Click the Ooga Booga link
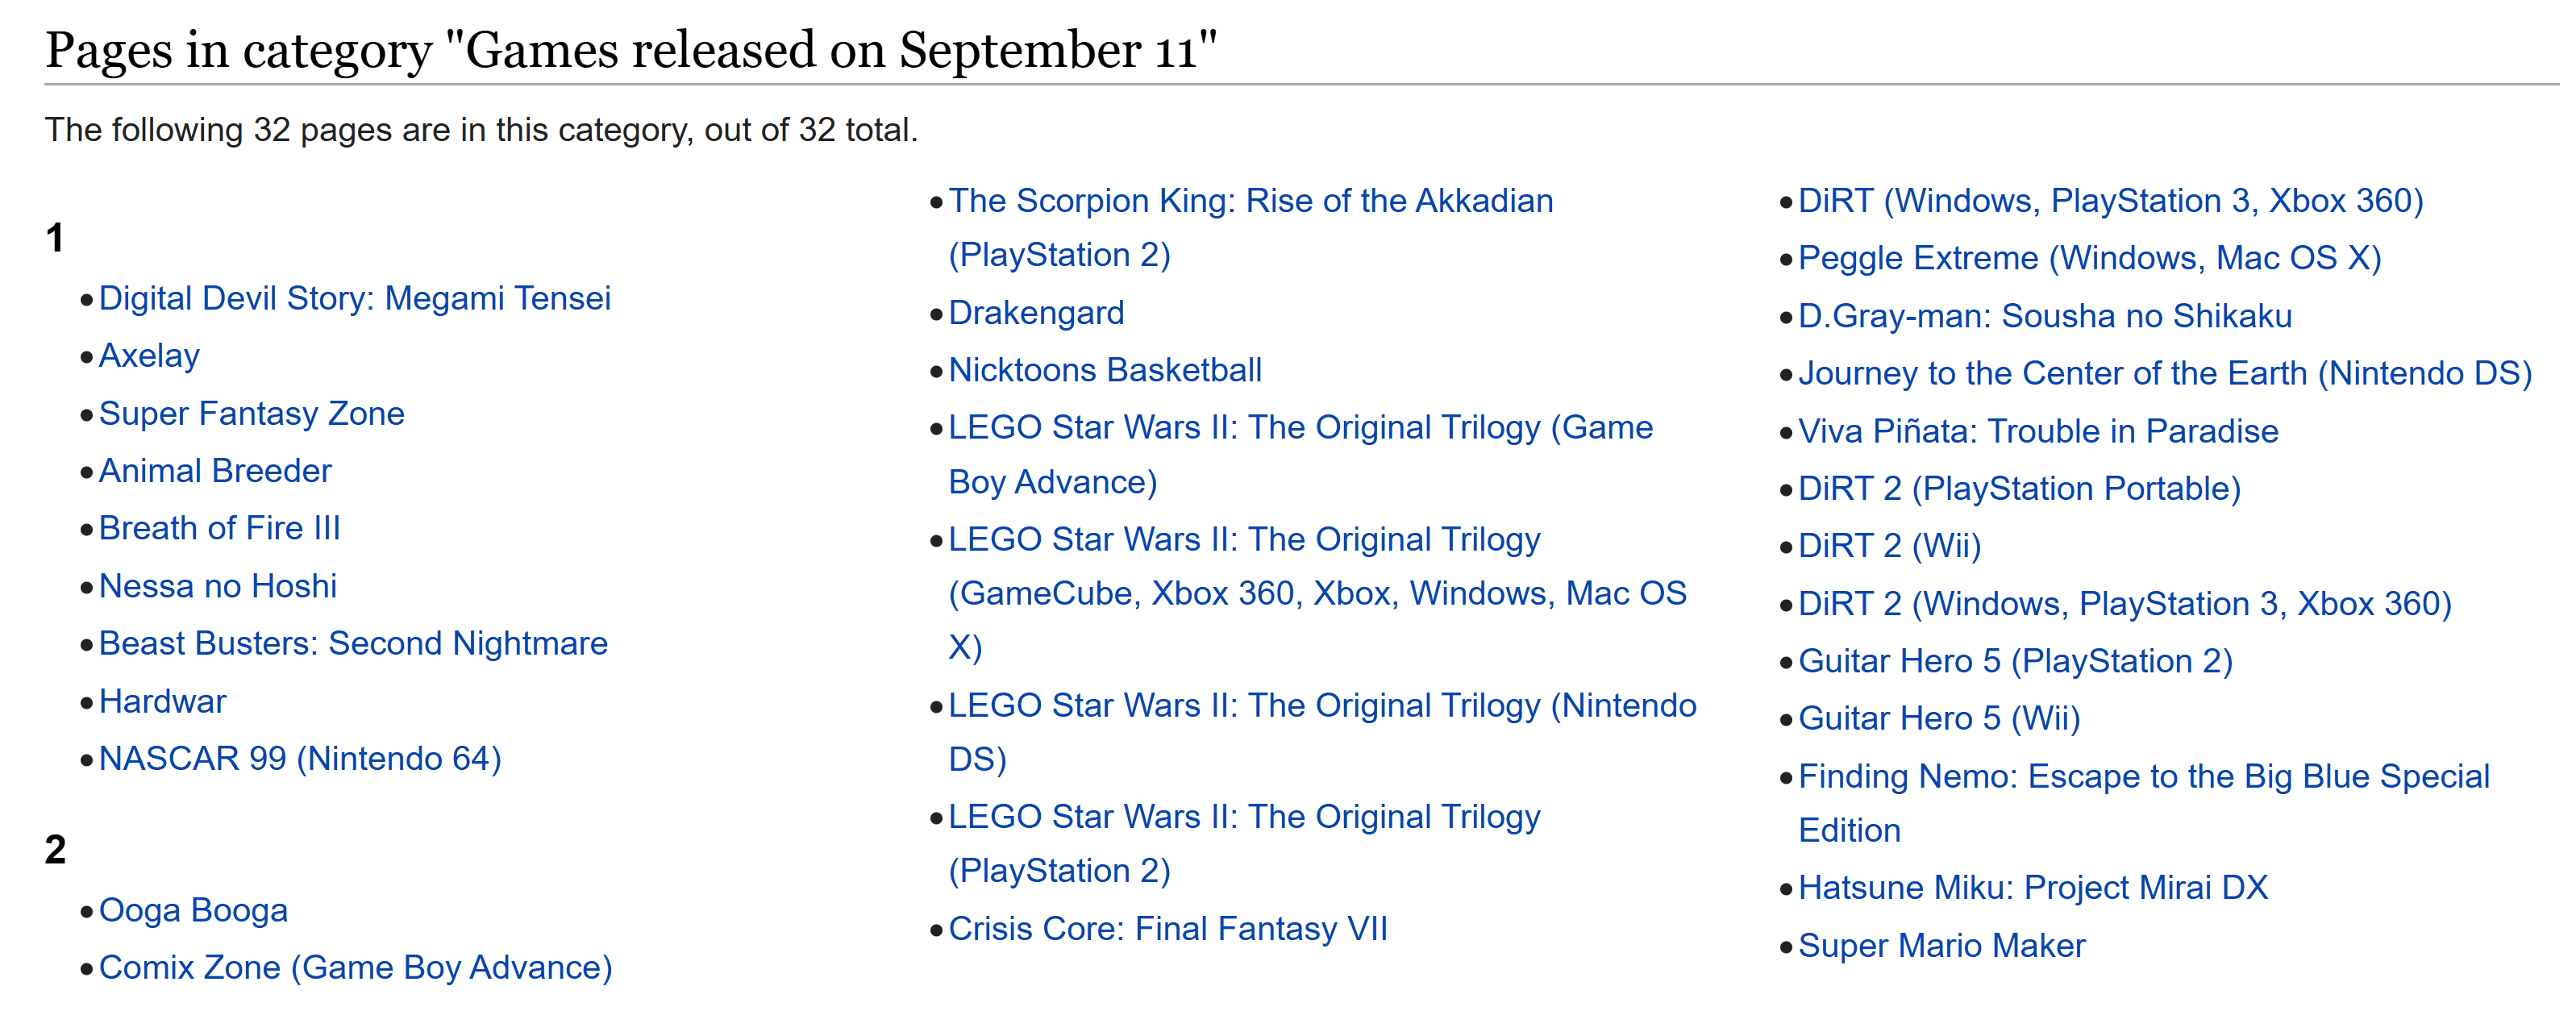This screenshot has height=1011, width=2576. click(193, 910)
